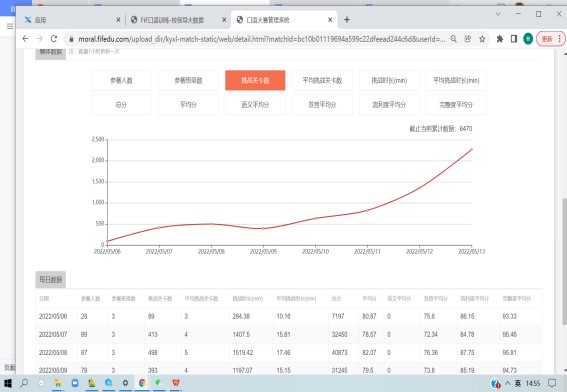The image size is (567, 392).
Task: Open a new browser tab
Action: click(x=347, y=20)
